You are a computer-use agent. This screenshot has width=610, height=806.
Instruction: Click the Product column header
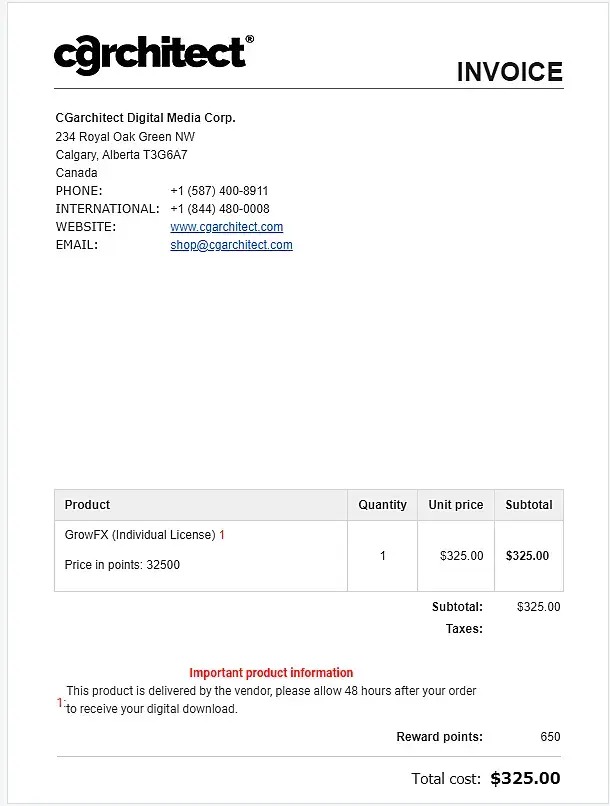(87, 505)
